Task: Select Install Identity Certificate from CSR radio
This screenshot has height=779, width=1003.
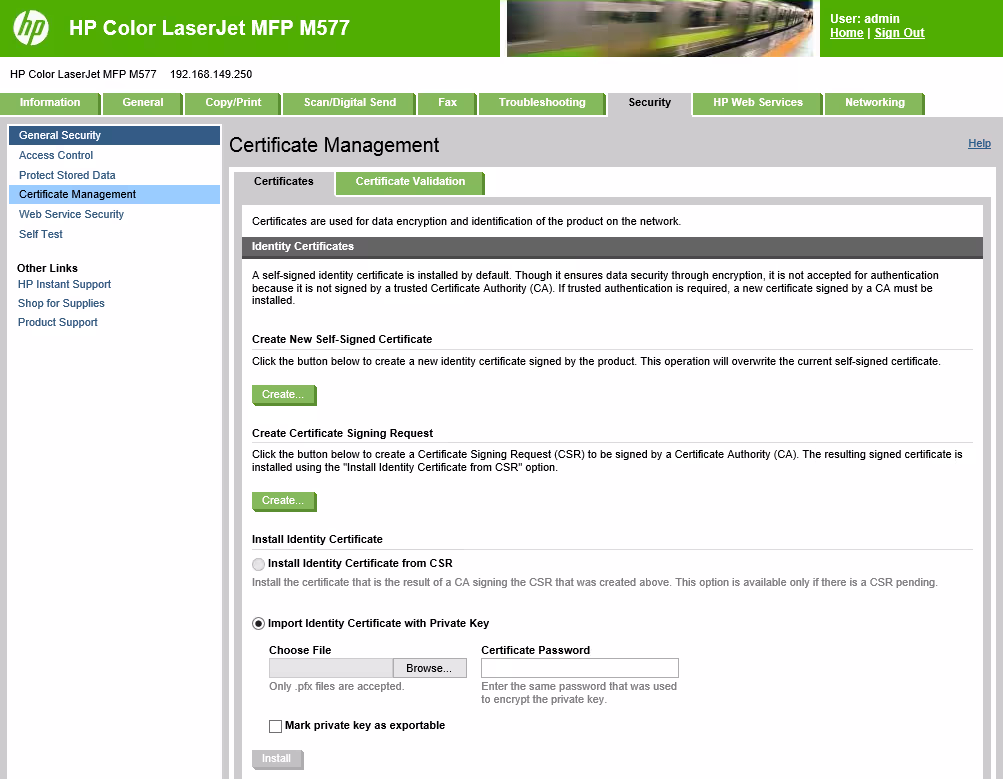Action: (258, 564)
